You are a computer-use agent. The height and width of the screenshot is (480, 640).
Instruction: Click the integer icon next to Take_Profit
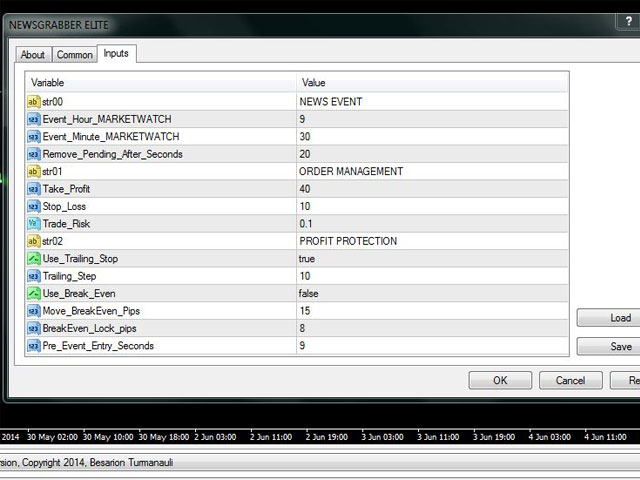coord(33,189)
